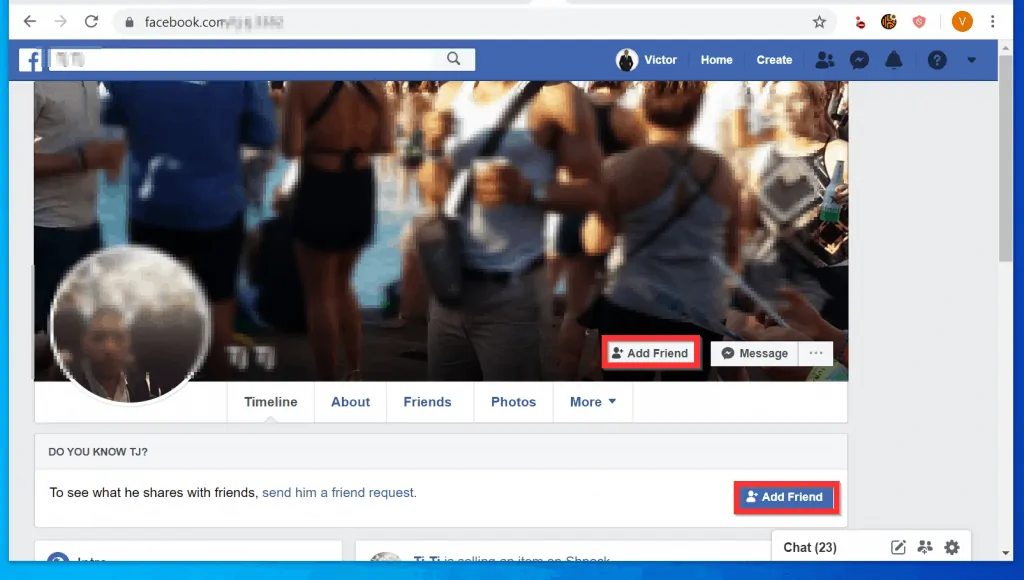Bookmark this page with the star
The image size is (1024, 580).
pyautogui.click(x=819, y=21)
